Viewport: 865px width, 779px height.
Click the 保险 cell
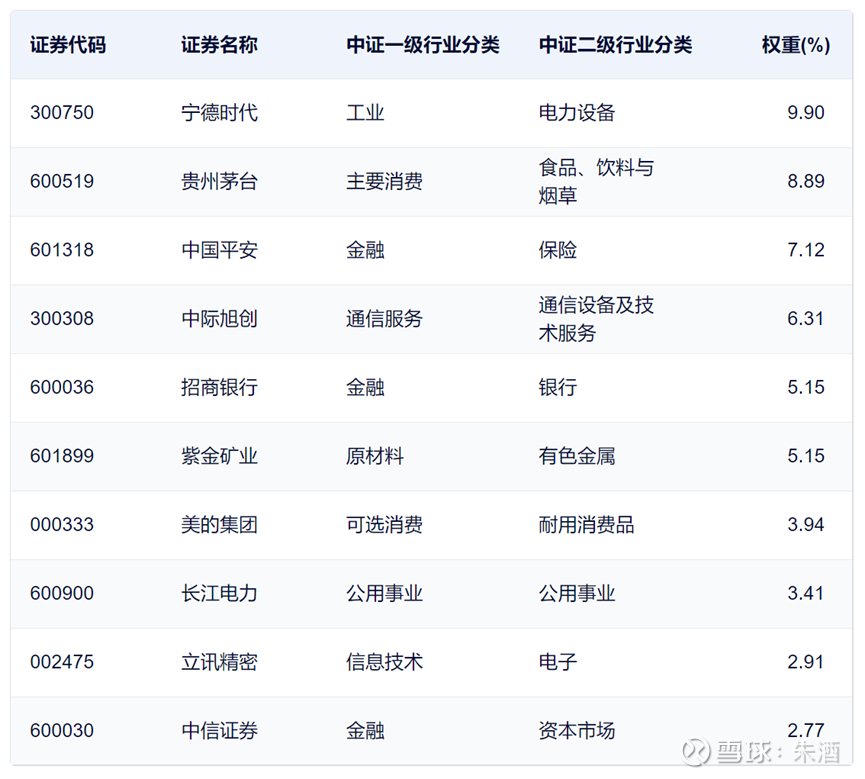coord(558,250)
